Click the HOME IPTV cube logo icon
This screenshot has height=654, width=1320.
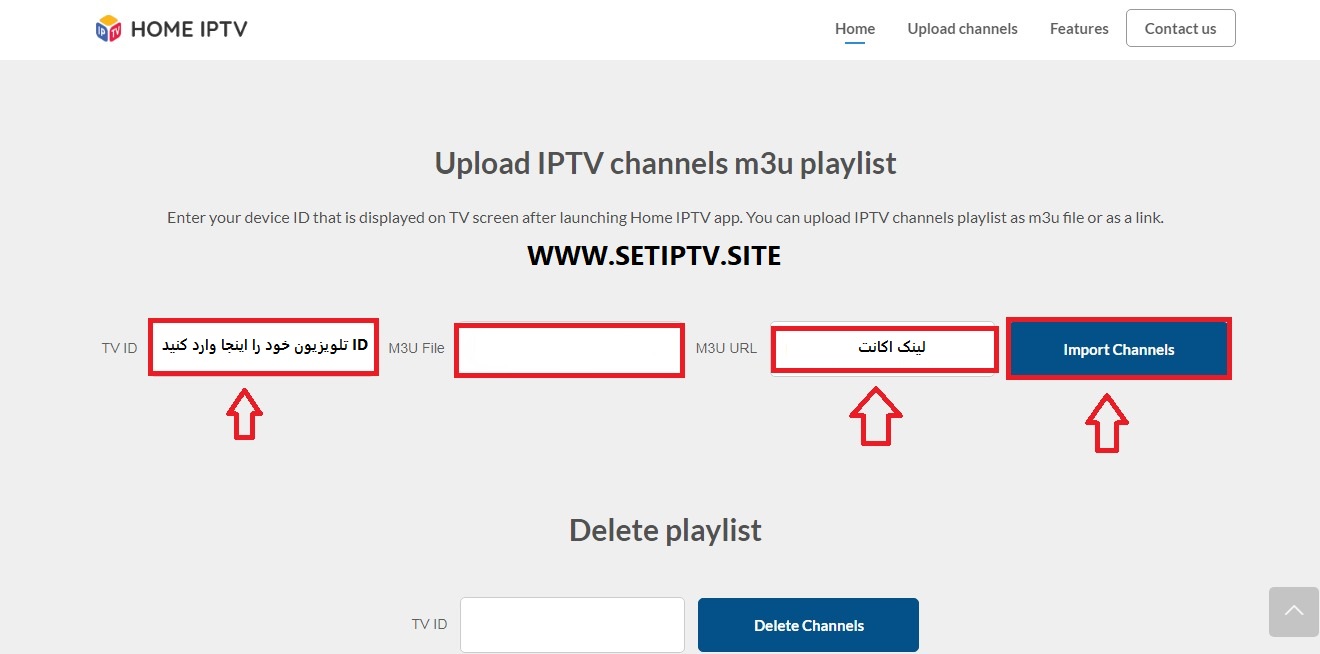tap(107, 27)
